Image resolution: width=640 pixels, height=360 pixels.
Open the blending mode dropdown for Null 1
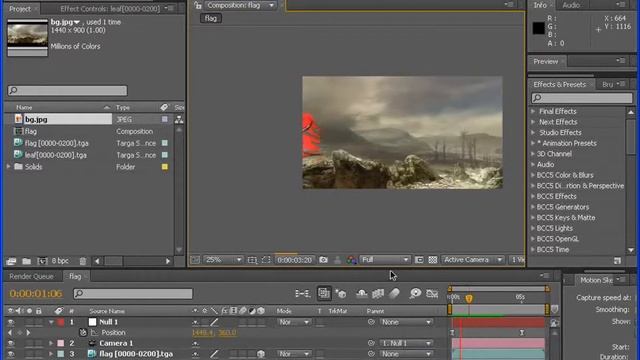click(294, 322)
